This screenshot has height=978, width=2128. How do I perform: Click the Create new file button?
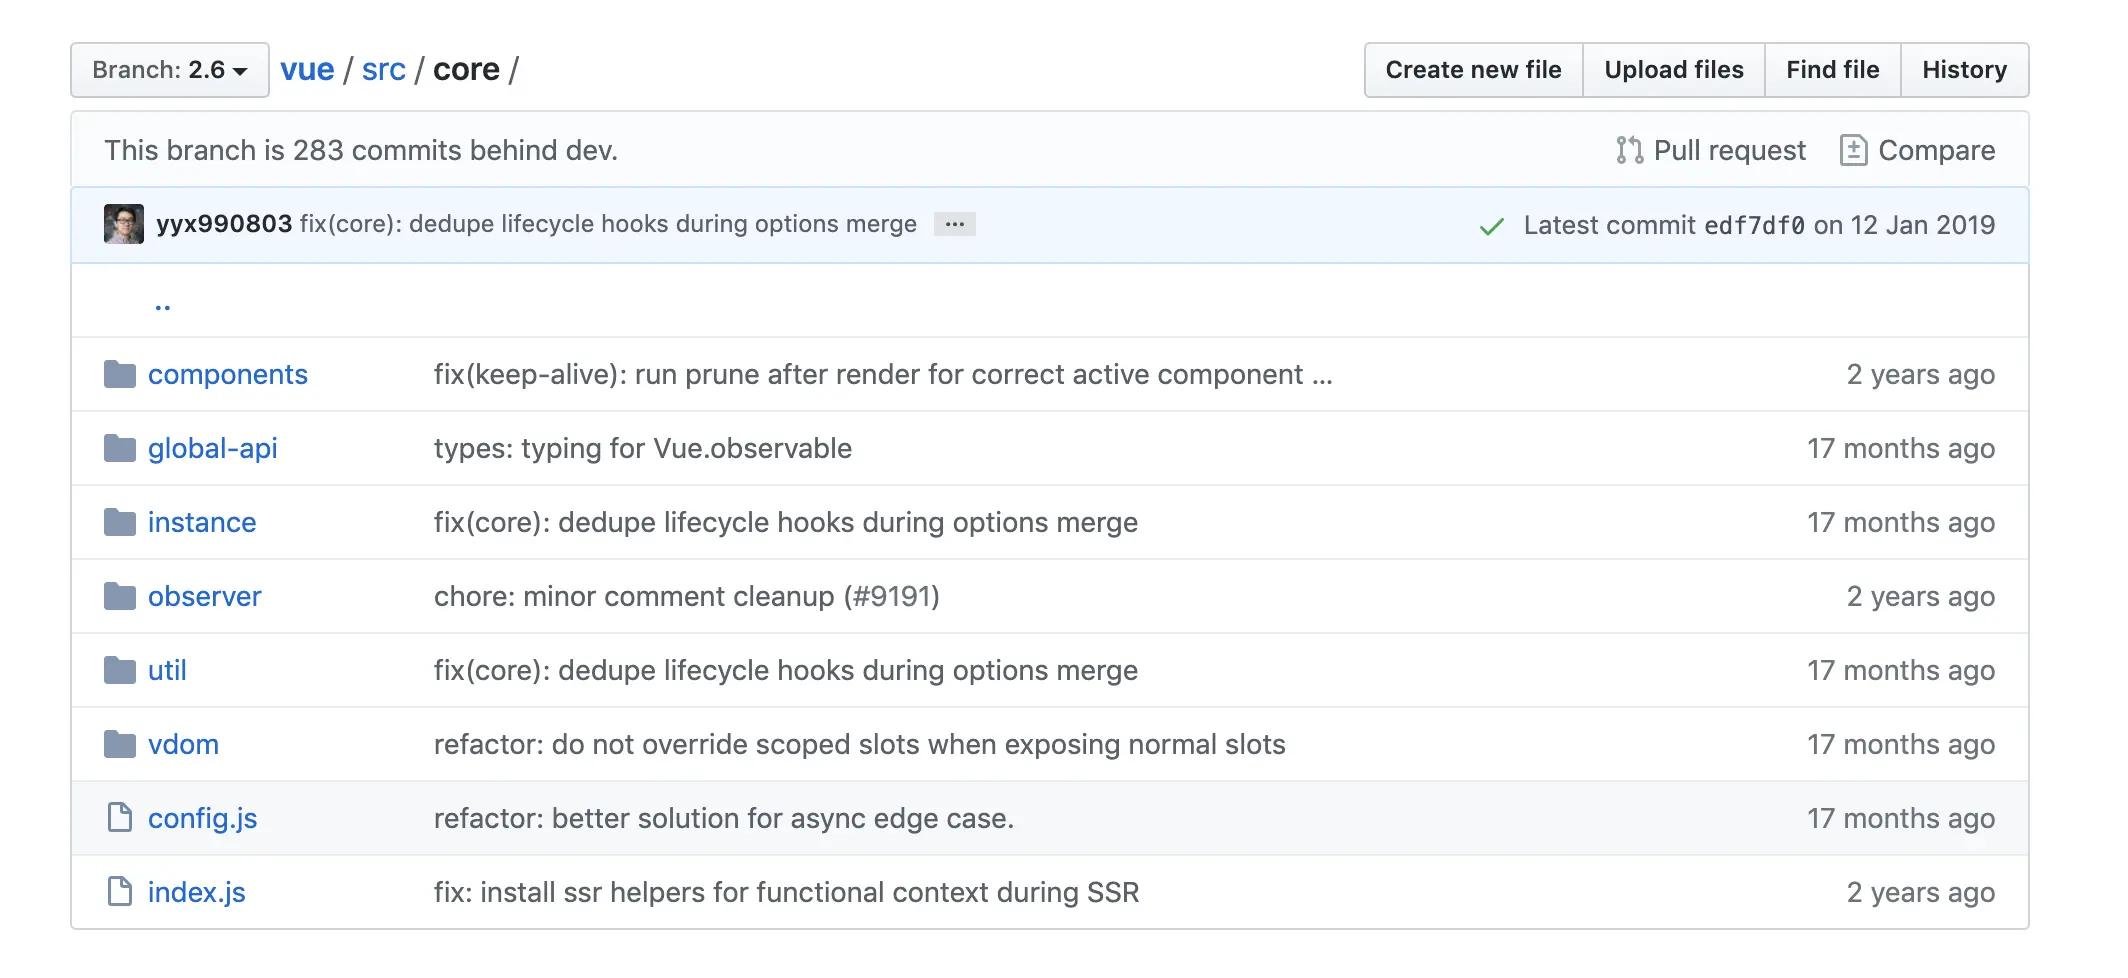1473,70
